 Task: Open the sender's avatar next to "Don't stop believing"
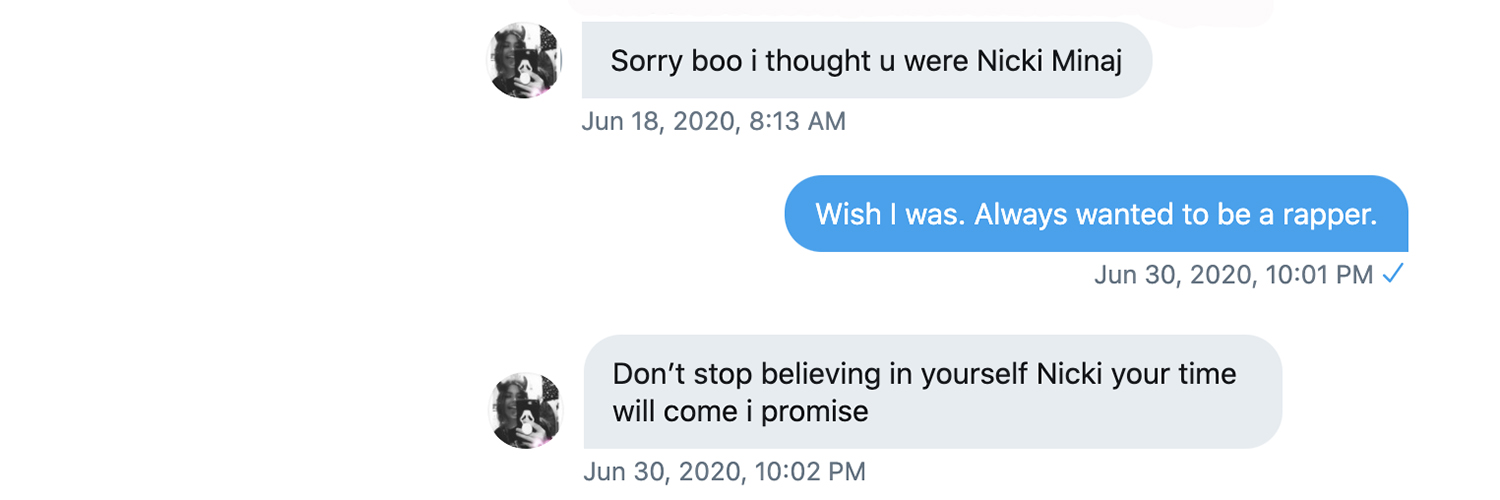pos(526,410)
